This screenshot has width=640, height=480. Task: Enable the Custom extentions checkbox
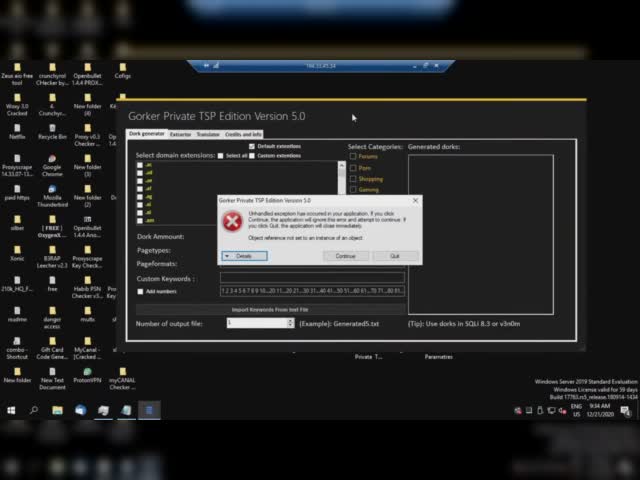click(x=252, y=156)
